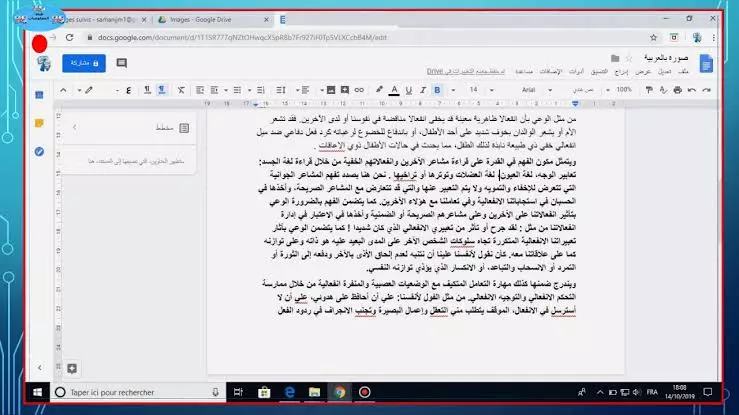Screen dimensions: 739x415
Task: Bookmark this page with the star
Action: pyautogui.click(x=653, y=38)
